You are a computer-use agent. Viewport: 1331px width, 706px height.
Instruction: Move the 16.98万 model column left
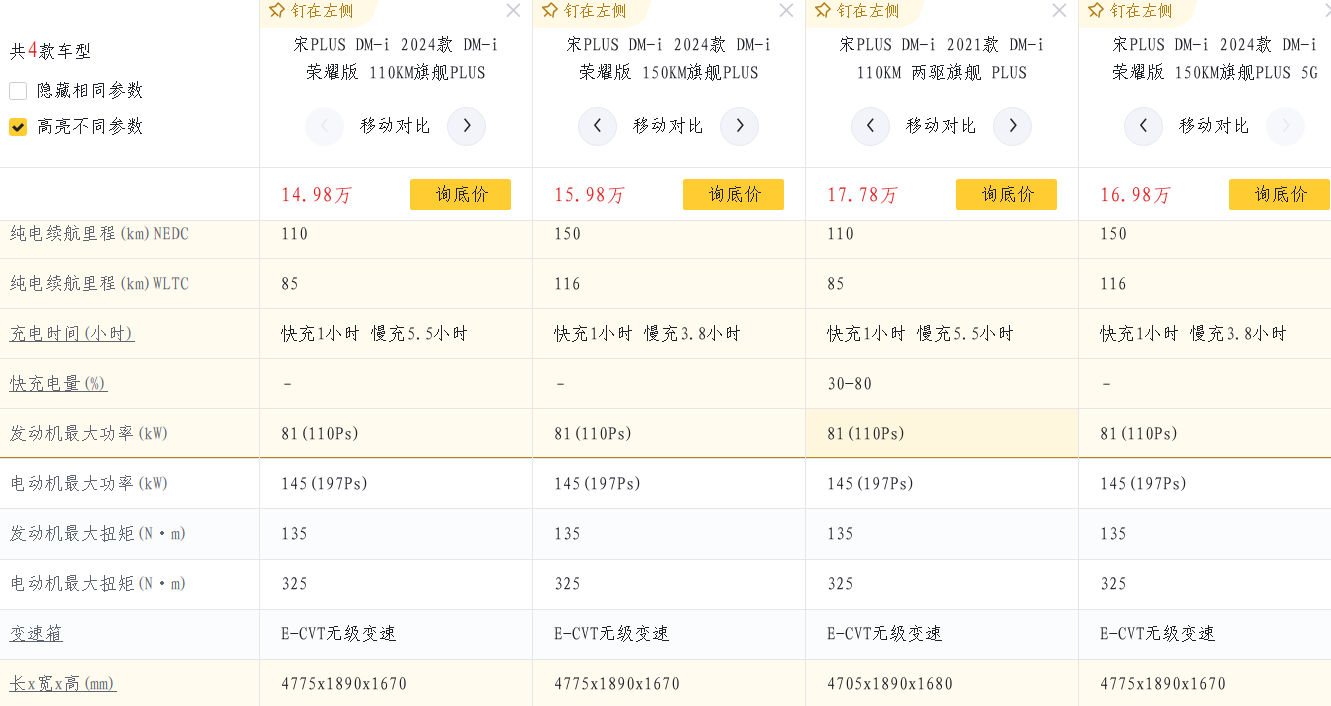point(1143,126)
